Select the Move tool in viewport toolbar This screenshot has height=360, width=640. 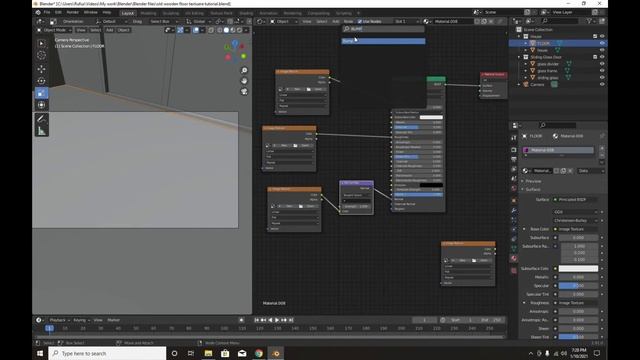[x=41, y=69]
